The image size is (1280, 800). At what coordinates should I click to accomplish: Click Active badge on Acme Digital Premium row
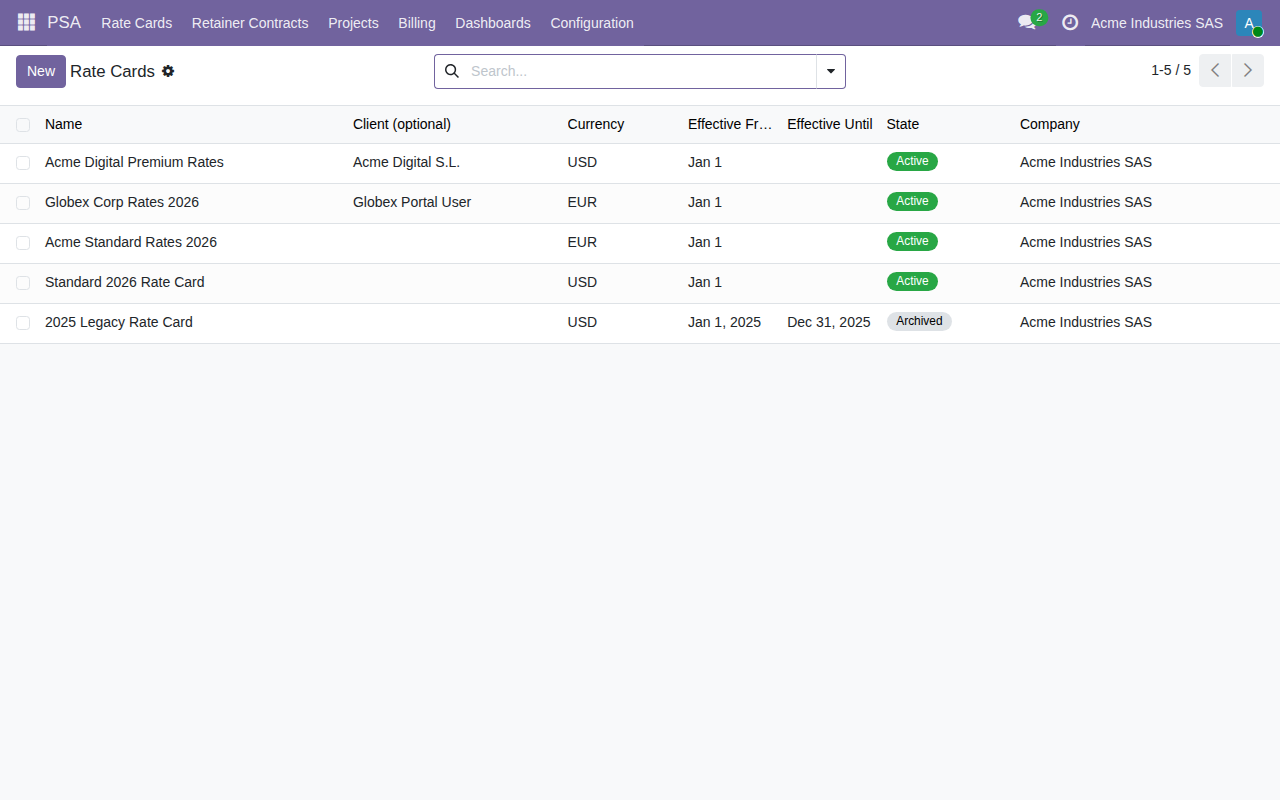912,161
